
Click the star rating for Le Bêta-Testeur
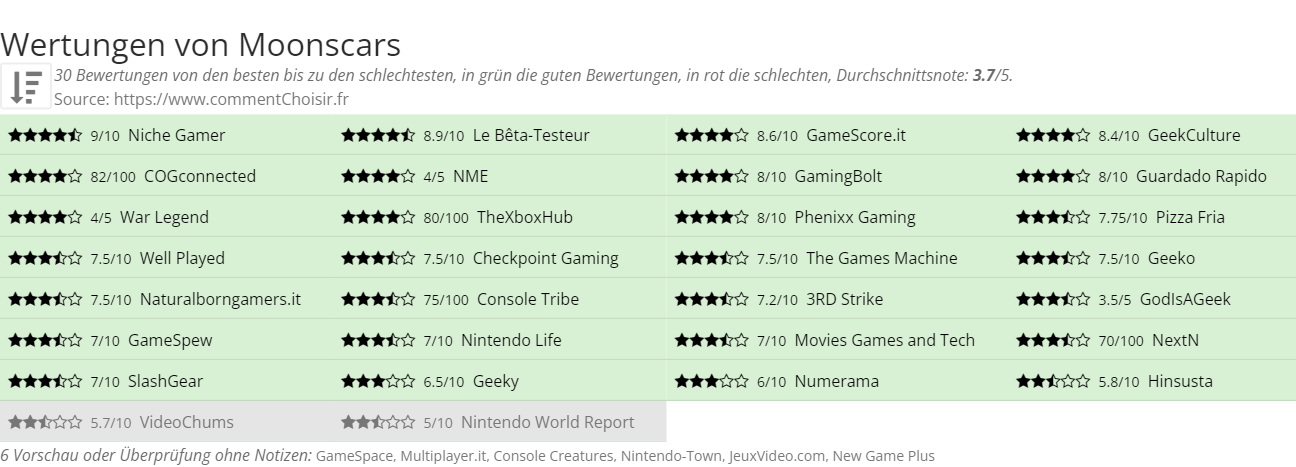[x=378, y=135]
